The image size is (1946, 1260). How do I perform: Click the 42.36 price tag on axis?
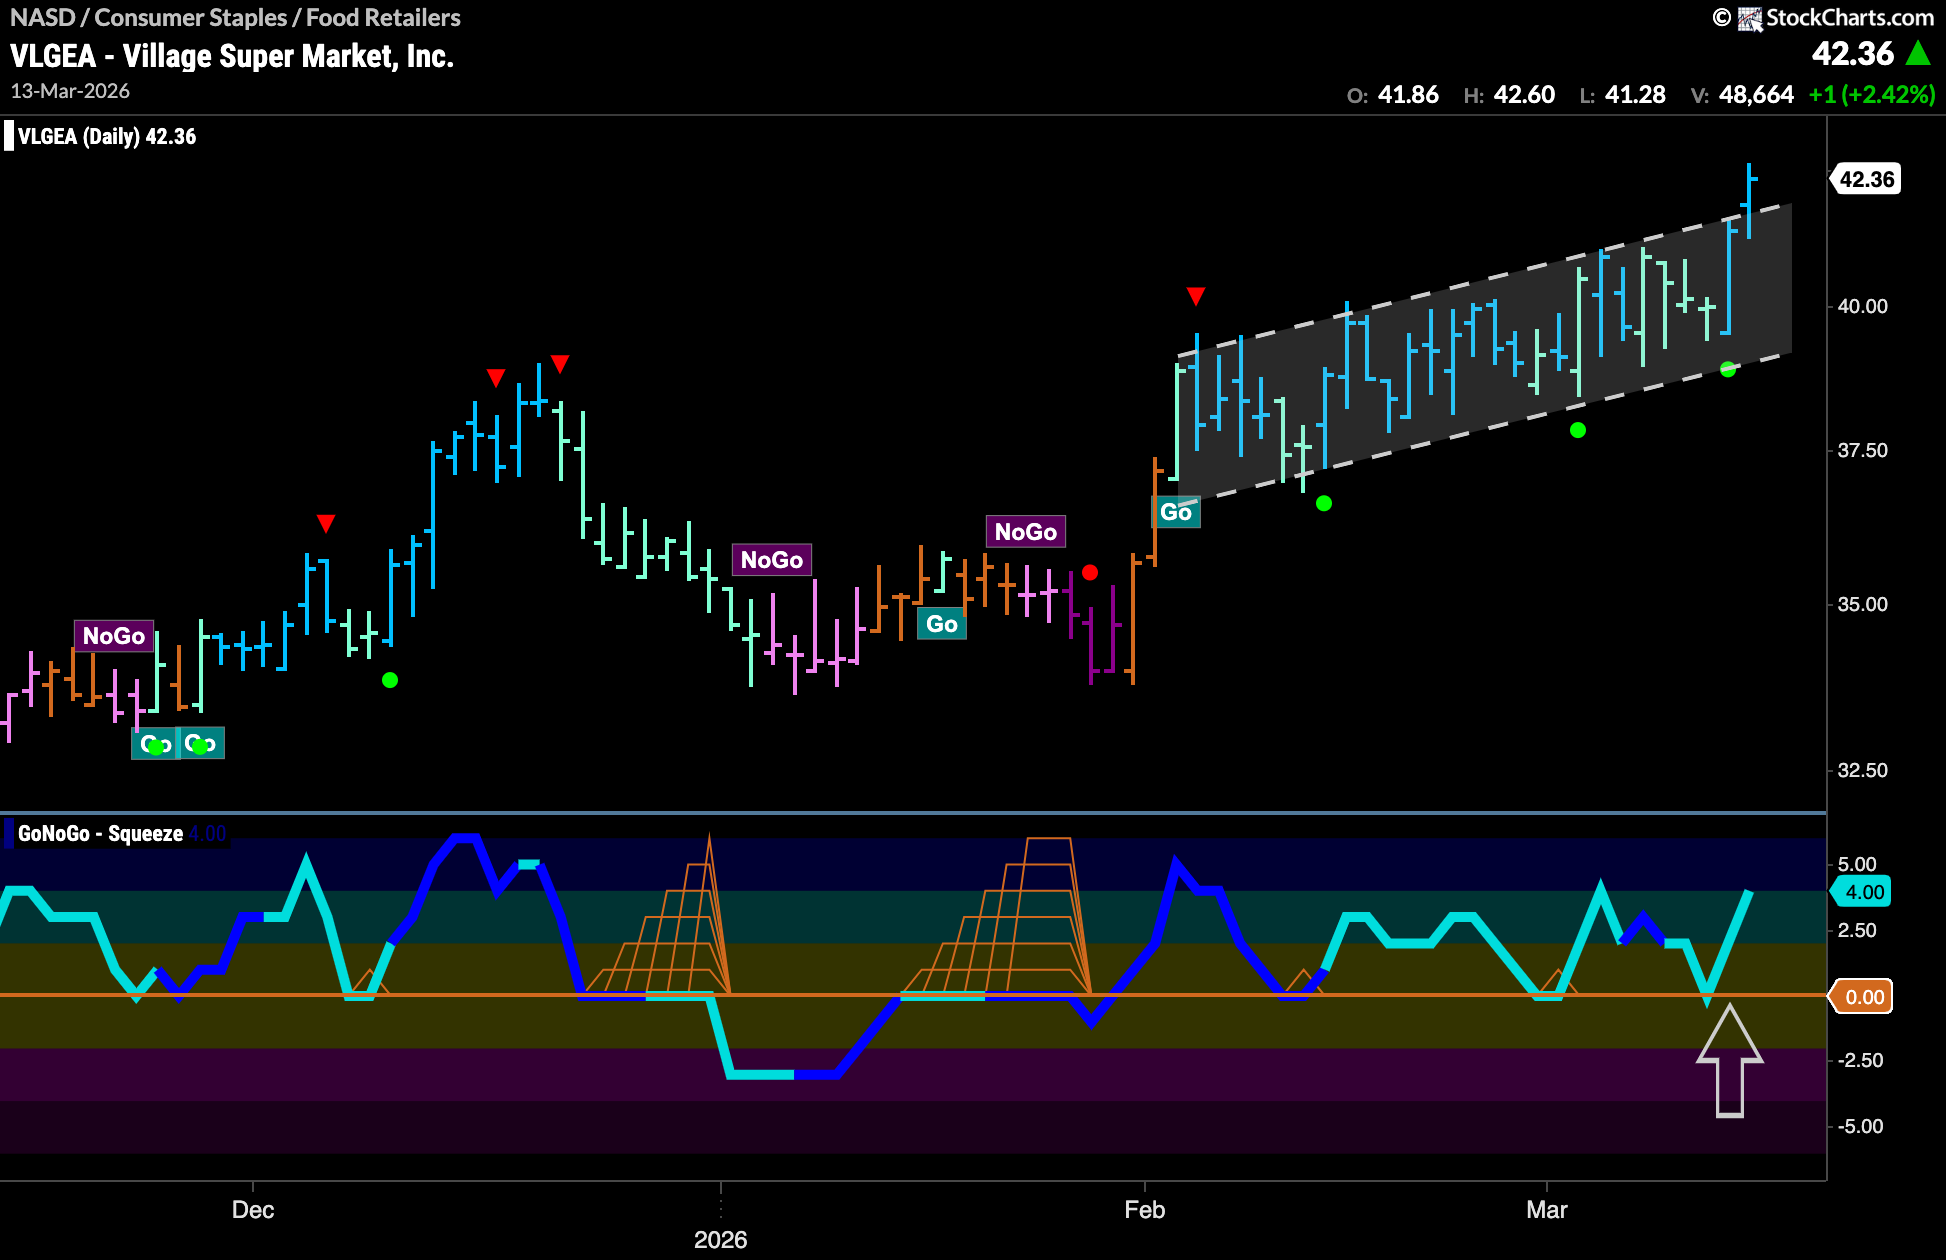(x=1866, y=179)
